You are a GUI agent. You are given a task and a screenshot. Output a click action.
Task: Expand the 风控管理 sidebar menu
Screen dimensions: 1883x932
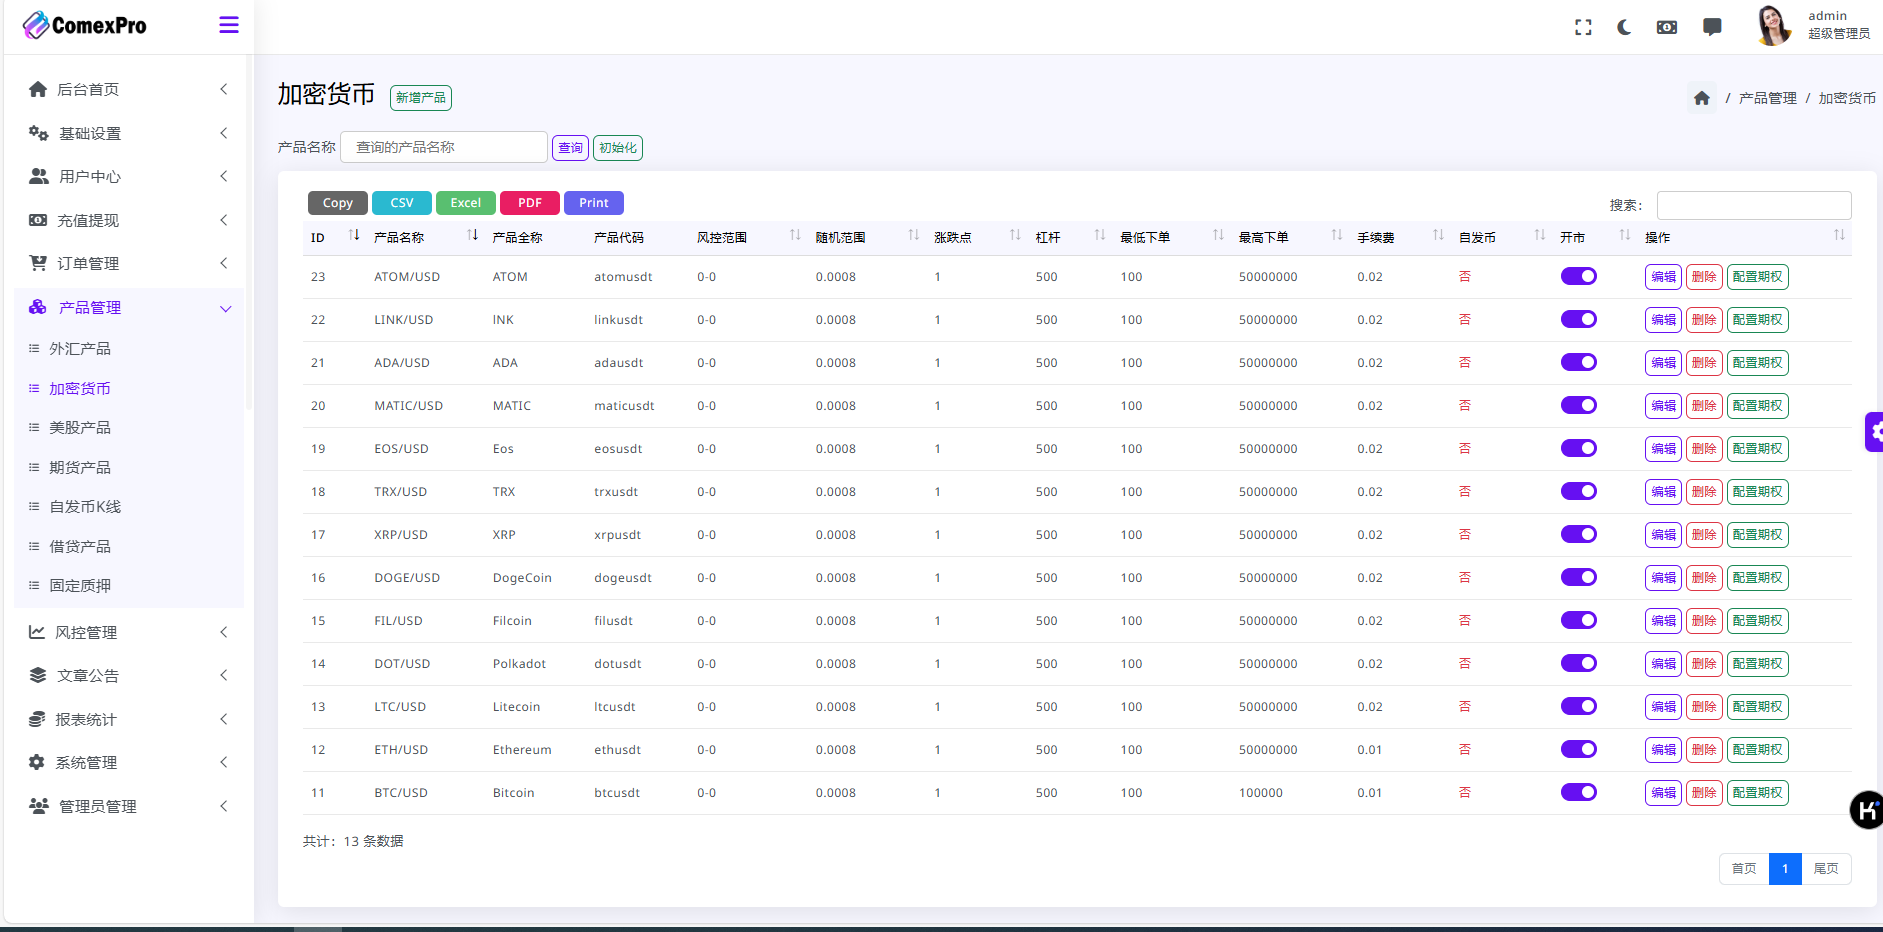pyautogui.click(x=128, y=632)
